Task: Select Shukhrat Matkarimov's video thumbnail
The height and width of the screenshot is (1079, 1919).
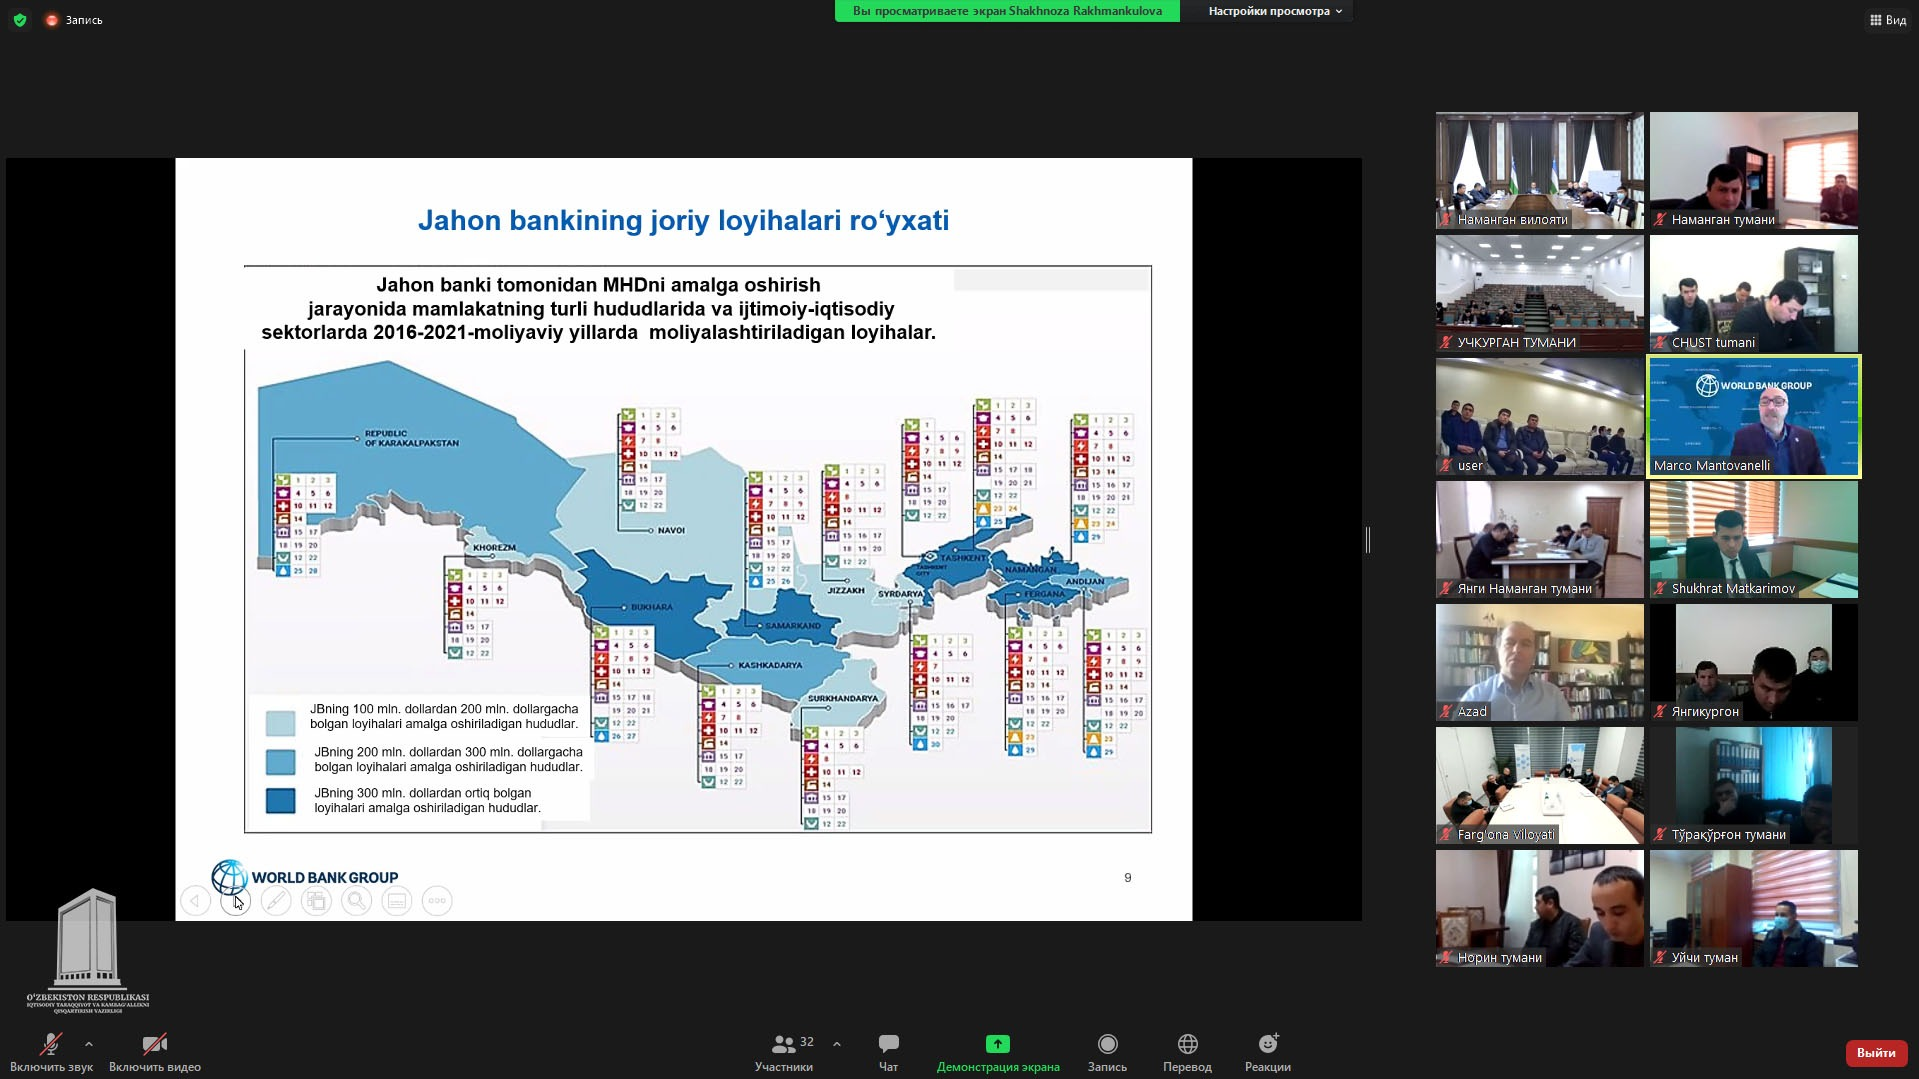Action: (1754, 539)
